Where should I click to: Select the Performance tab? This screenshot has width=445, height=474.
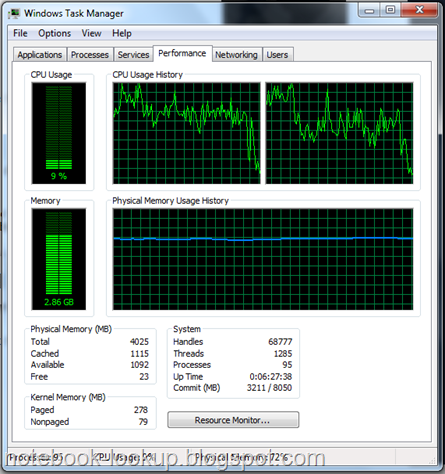pyautogui.click(x=182, y=53)
